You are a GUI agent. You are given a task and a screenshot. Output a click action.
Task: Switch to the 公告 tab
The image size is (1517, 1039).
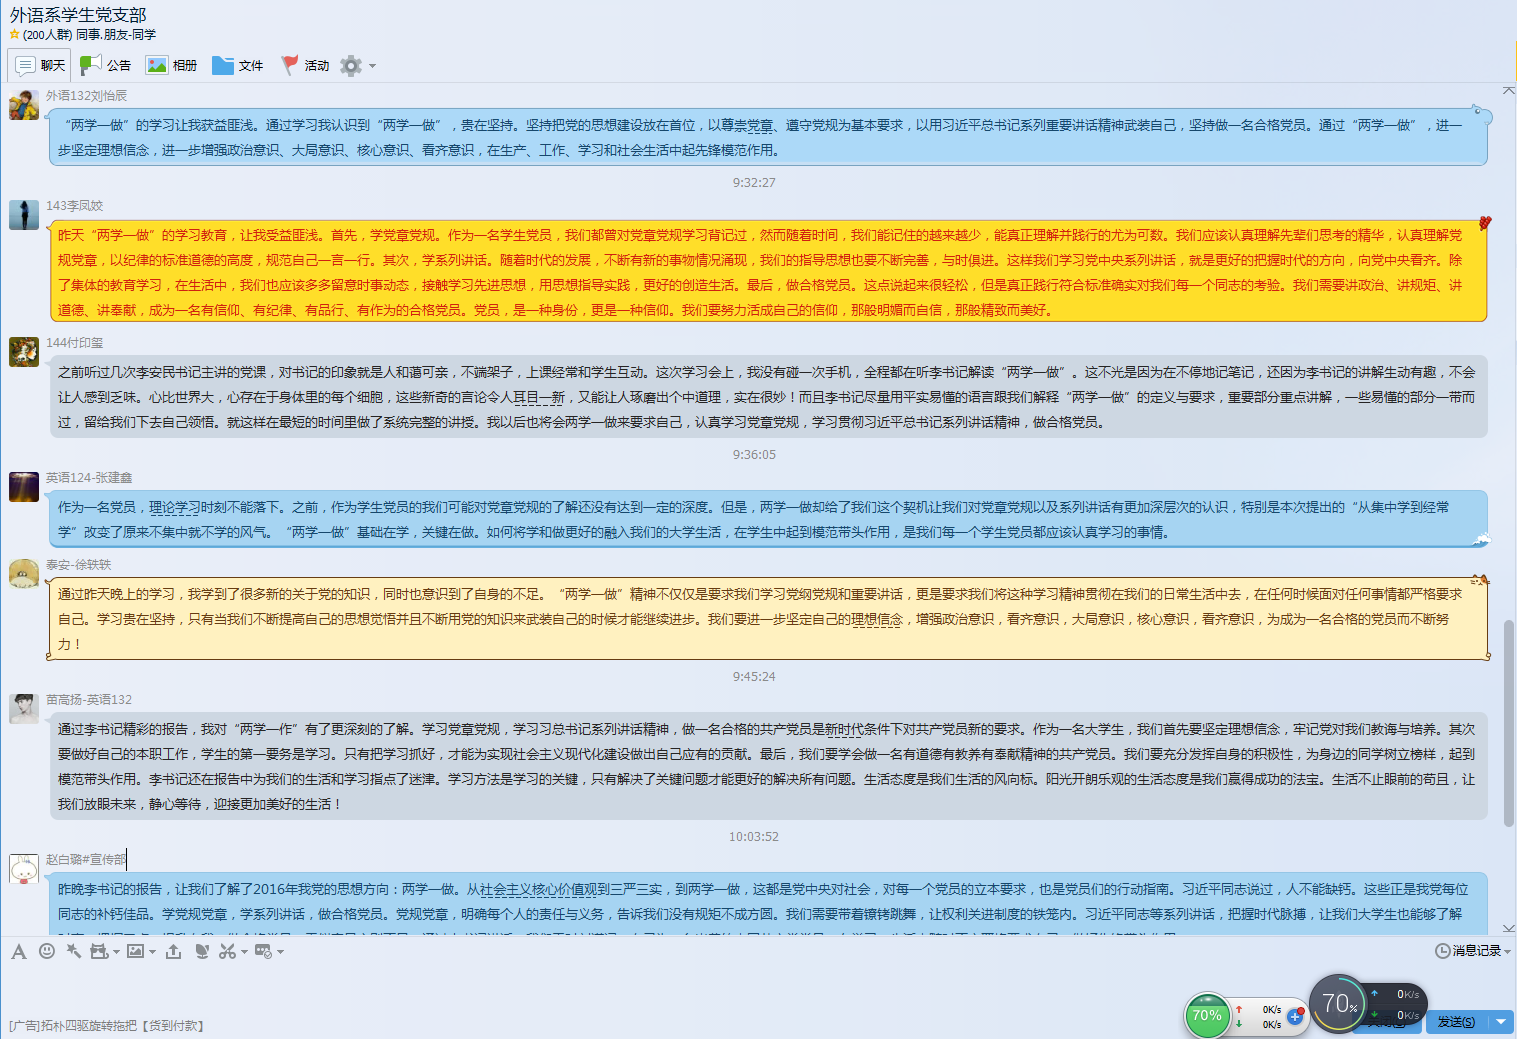point(106,66)
